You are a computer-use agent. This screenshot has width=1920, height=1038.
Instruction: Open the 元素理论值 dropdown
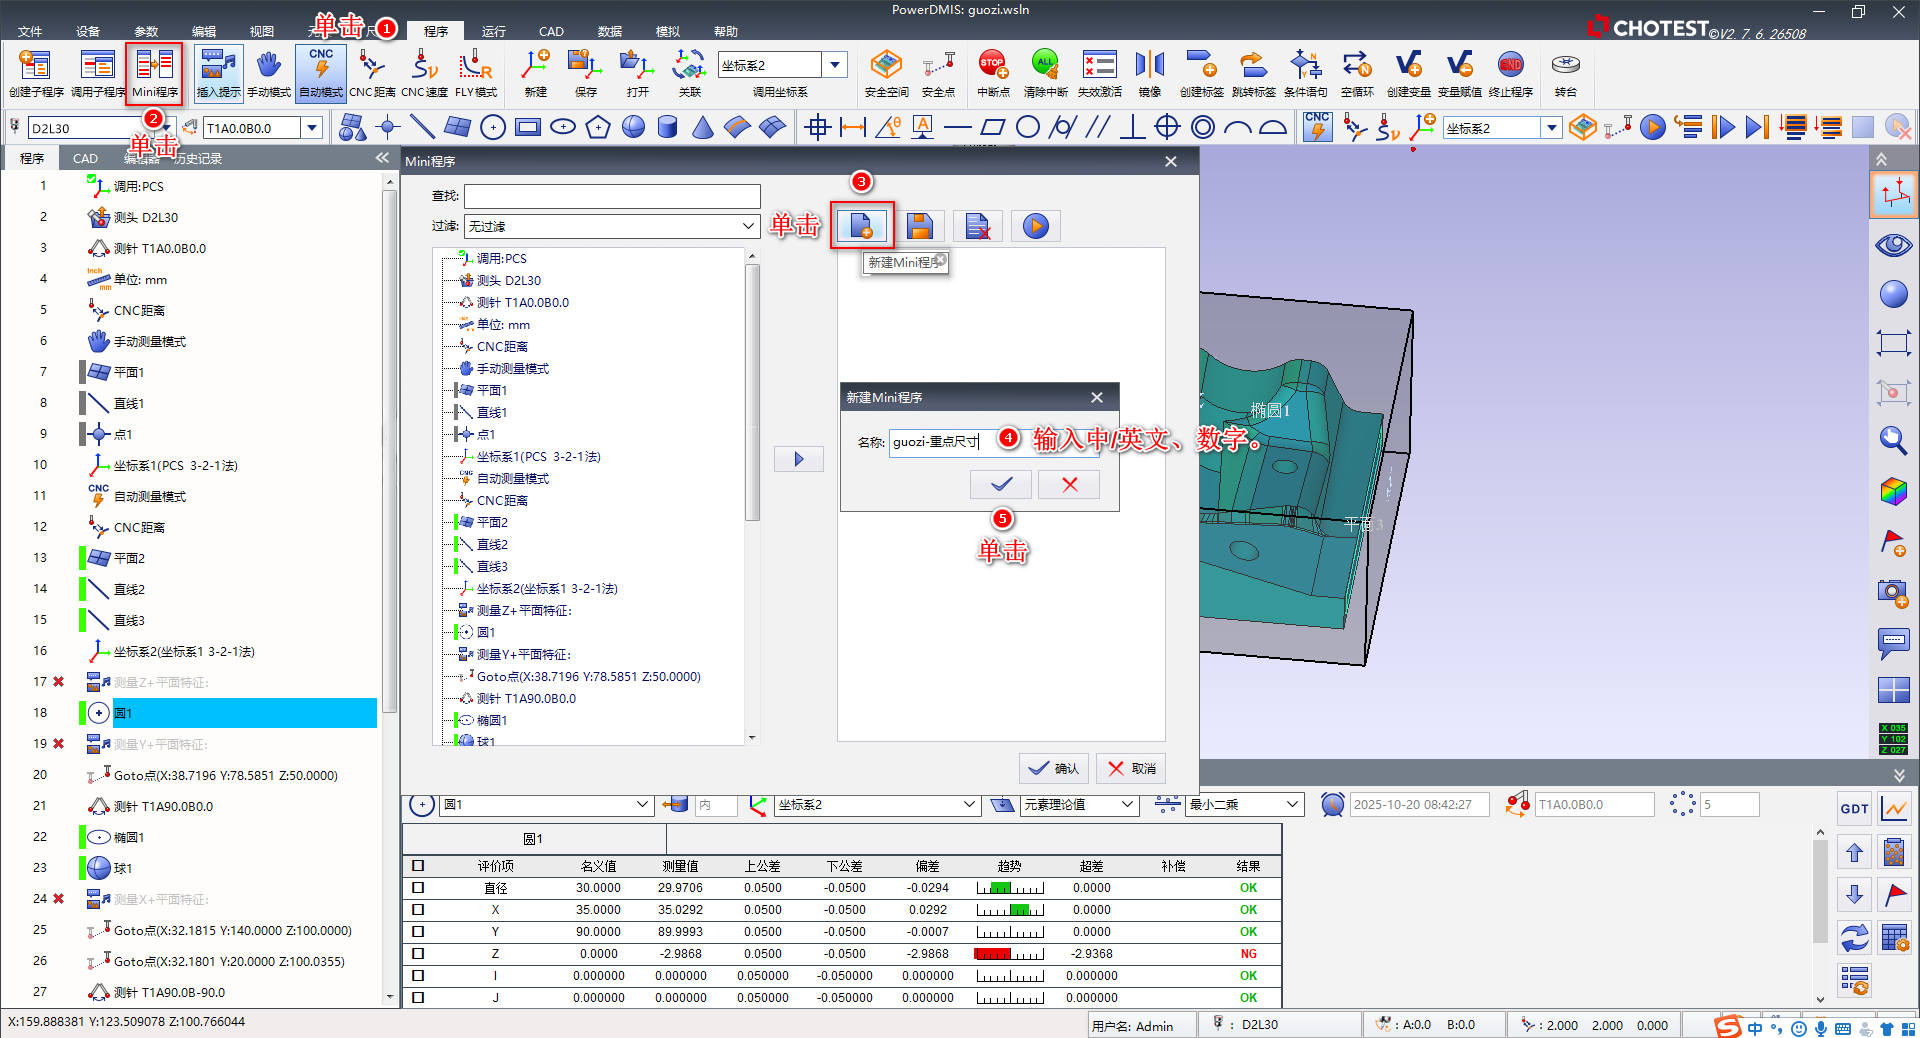pos(1079,805)
